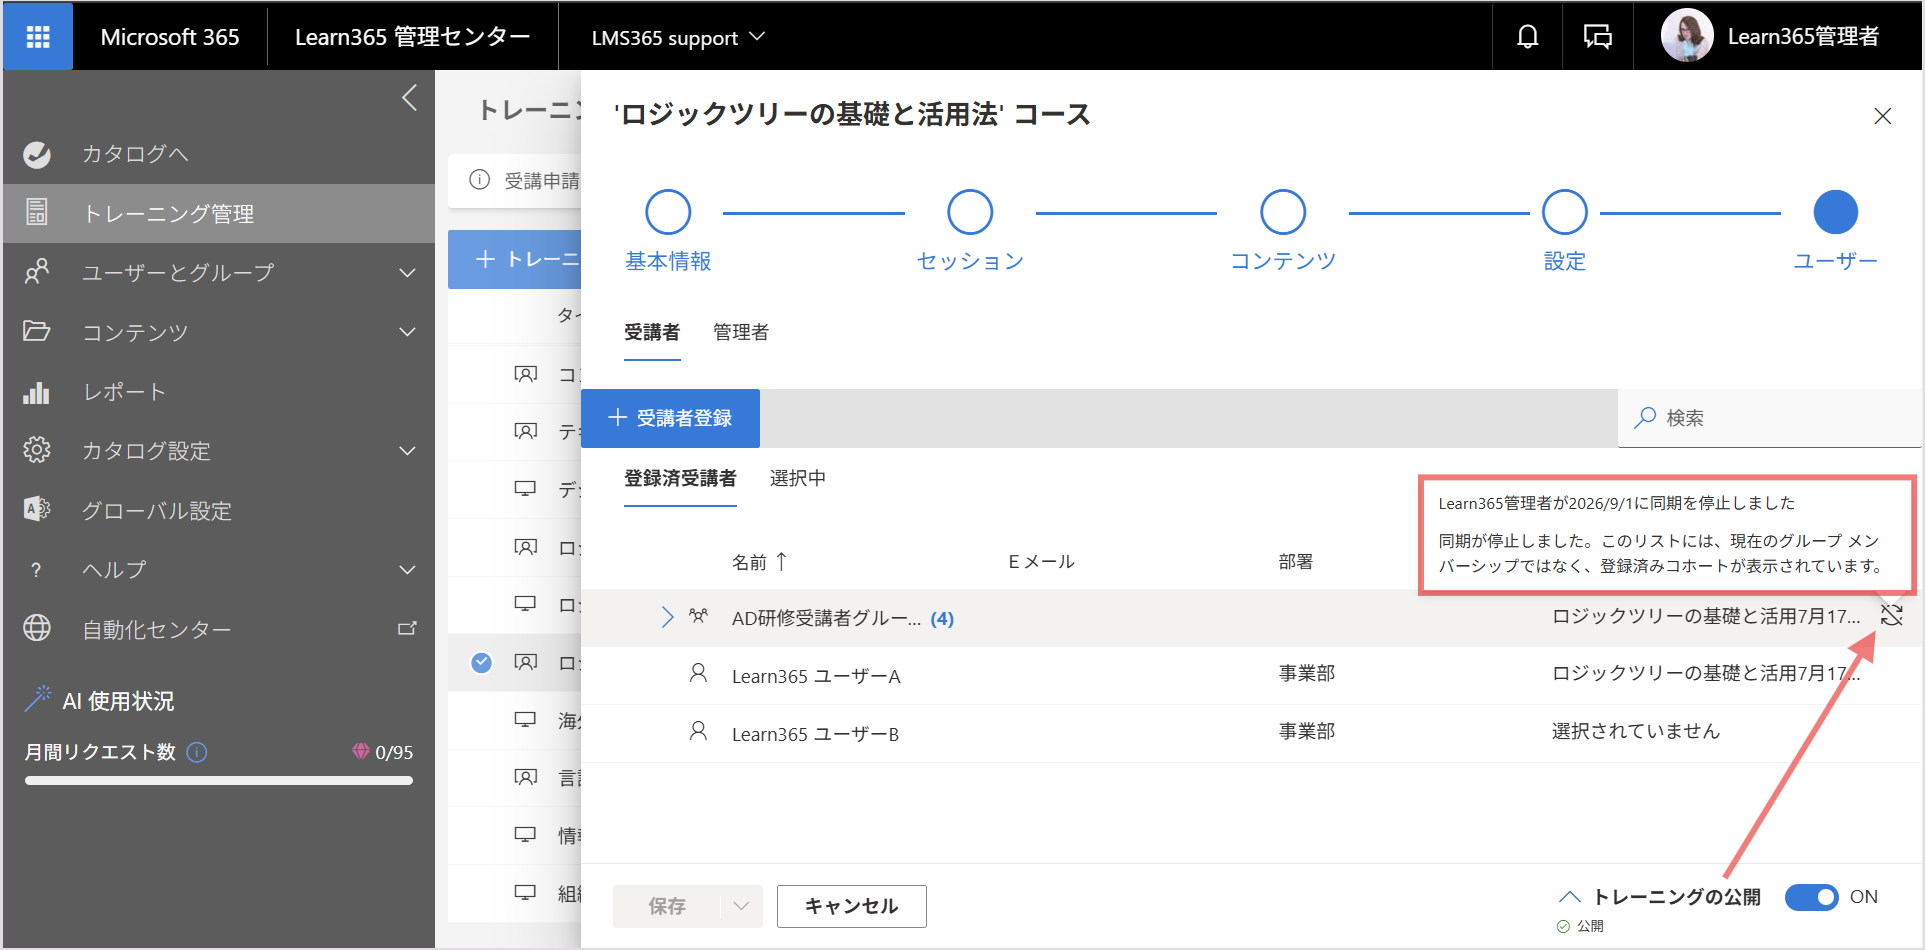Click the group icon beside AD研修受講者グループ

698,616
